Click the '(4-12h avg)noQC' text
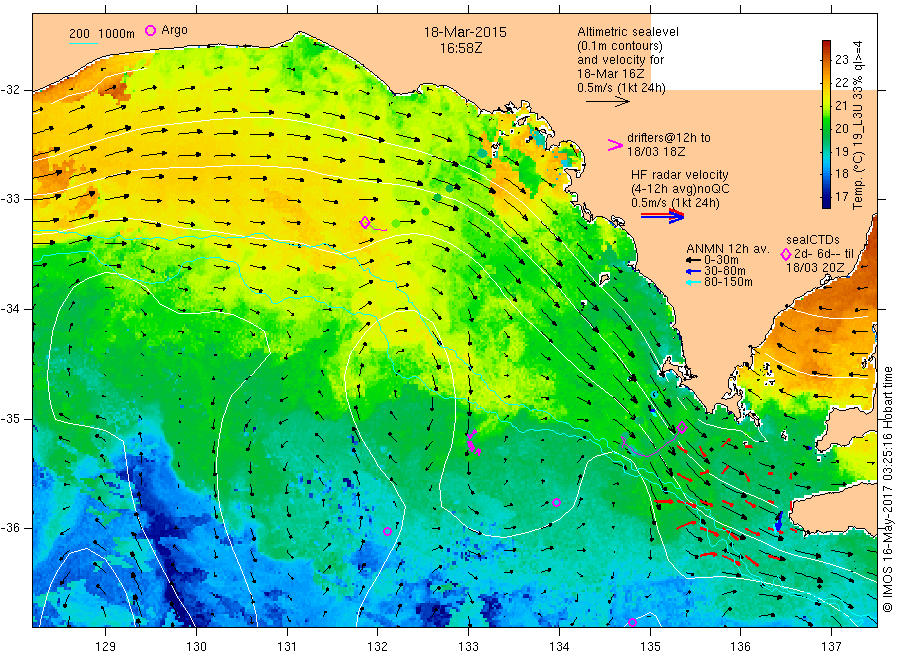 click(680, 189)
